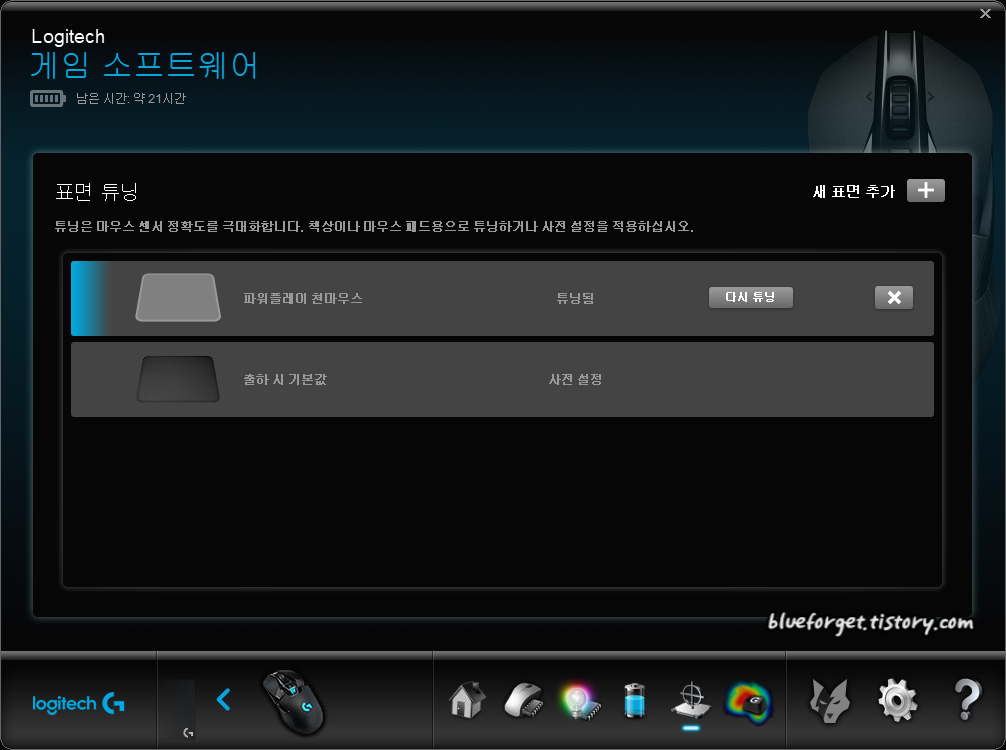Screen dimensions: 1006x750
Task: Open the help question mark icon
Action: coord(967,700)
